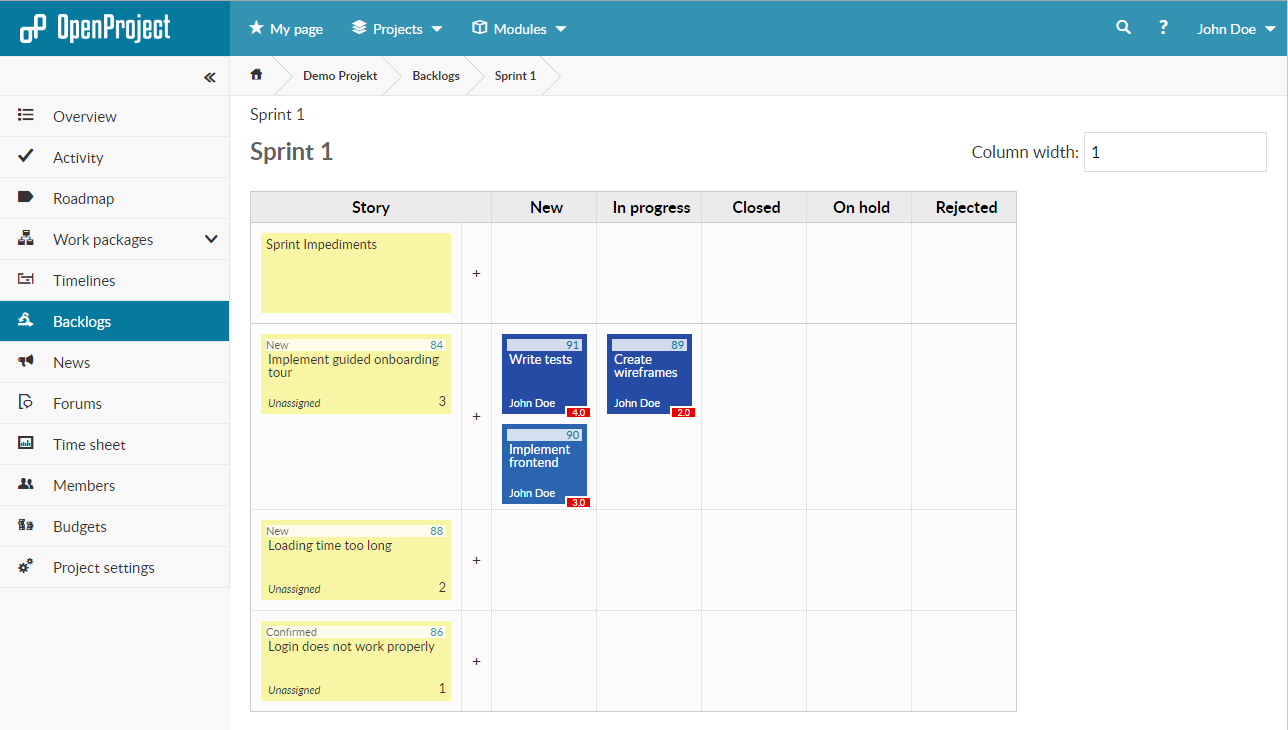
Task: Open the Modules dropdown menu
Action: coord(519,29)
